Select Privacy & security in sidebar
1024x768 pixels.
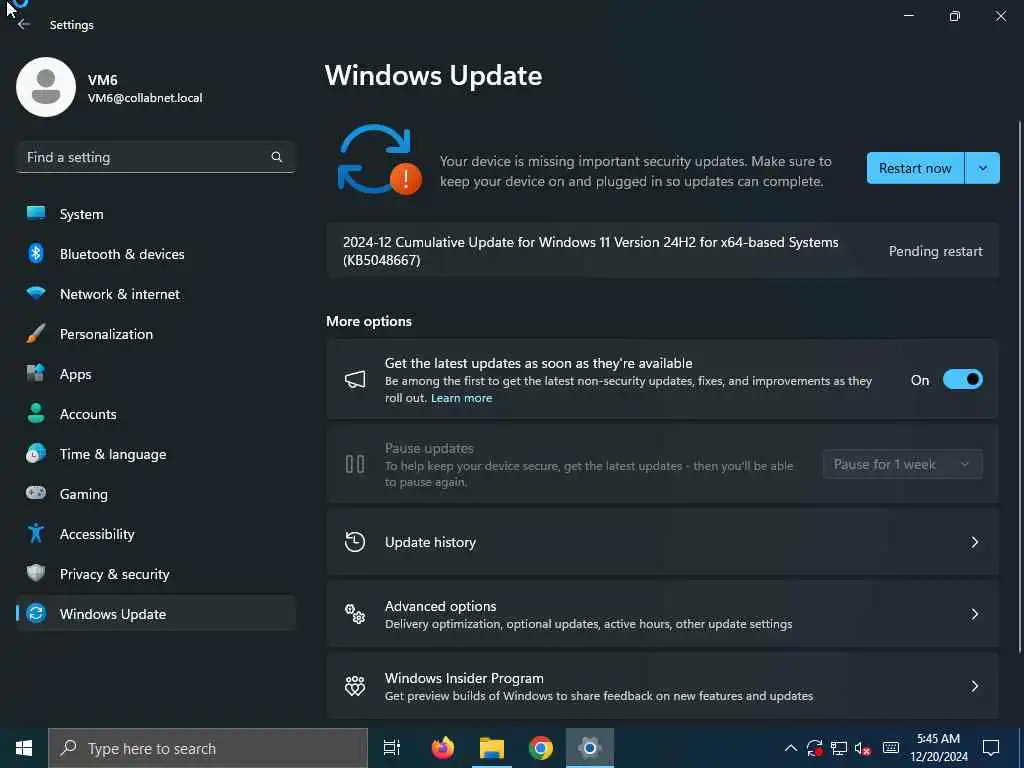tap(156, 573)
